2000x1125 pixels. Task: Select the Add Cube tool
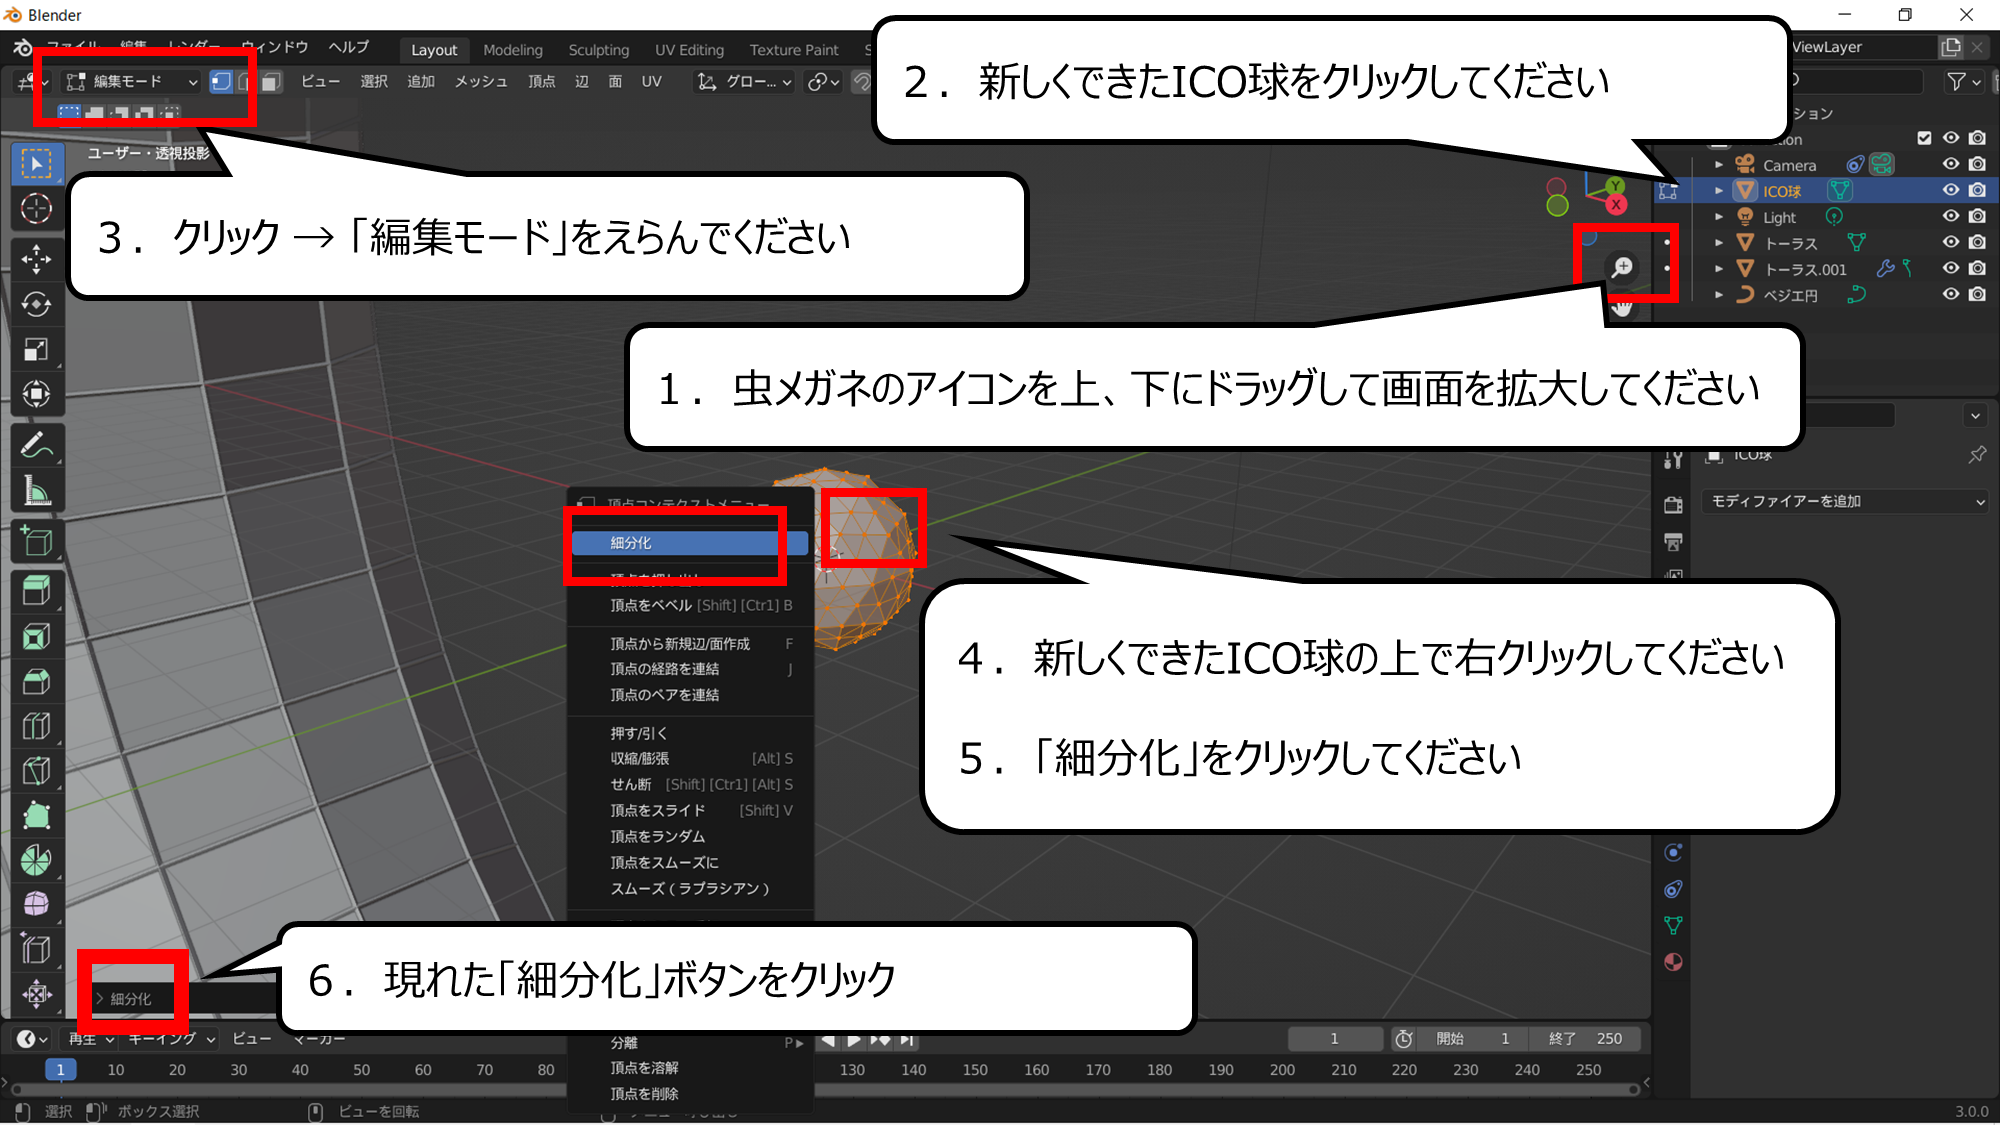pyautogui.click(x=37, y=541)
